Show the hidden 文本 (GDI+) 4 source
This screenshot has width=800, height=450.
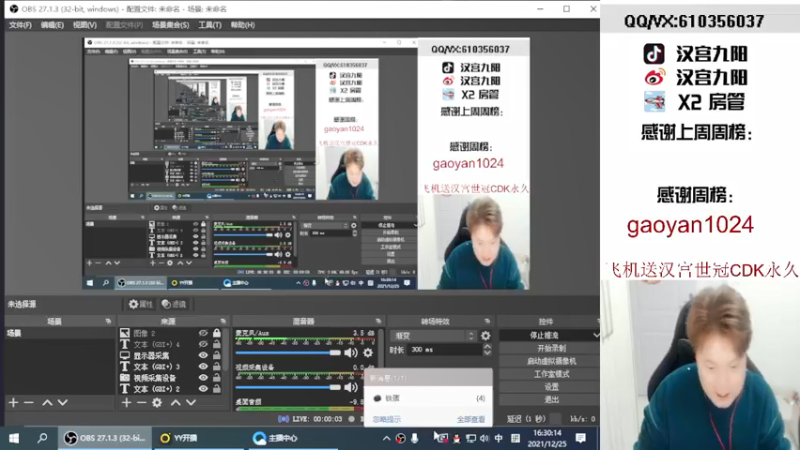coord(203,344)
